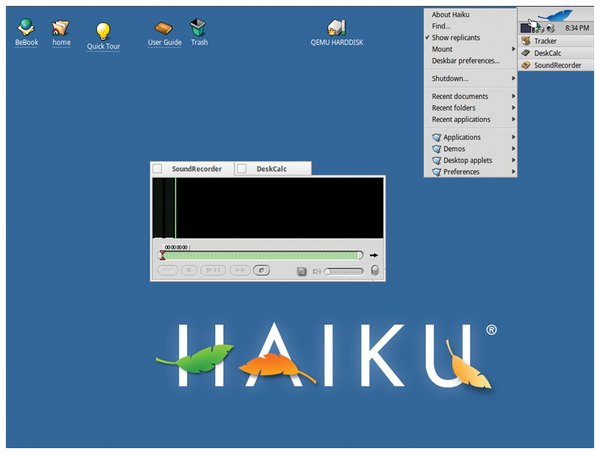Click the volume speaker tray icon in Deskbar

550,28
